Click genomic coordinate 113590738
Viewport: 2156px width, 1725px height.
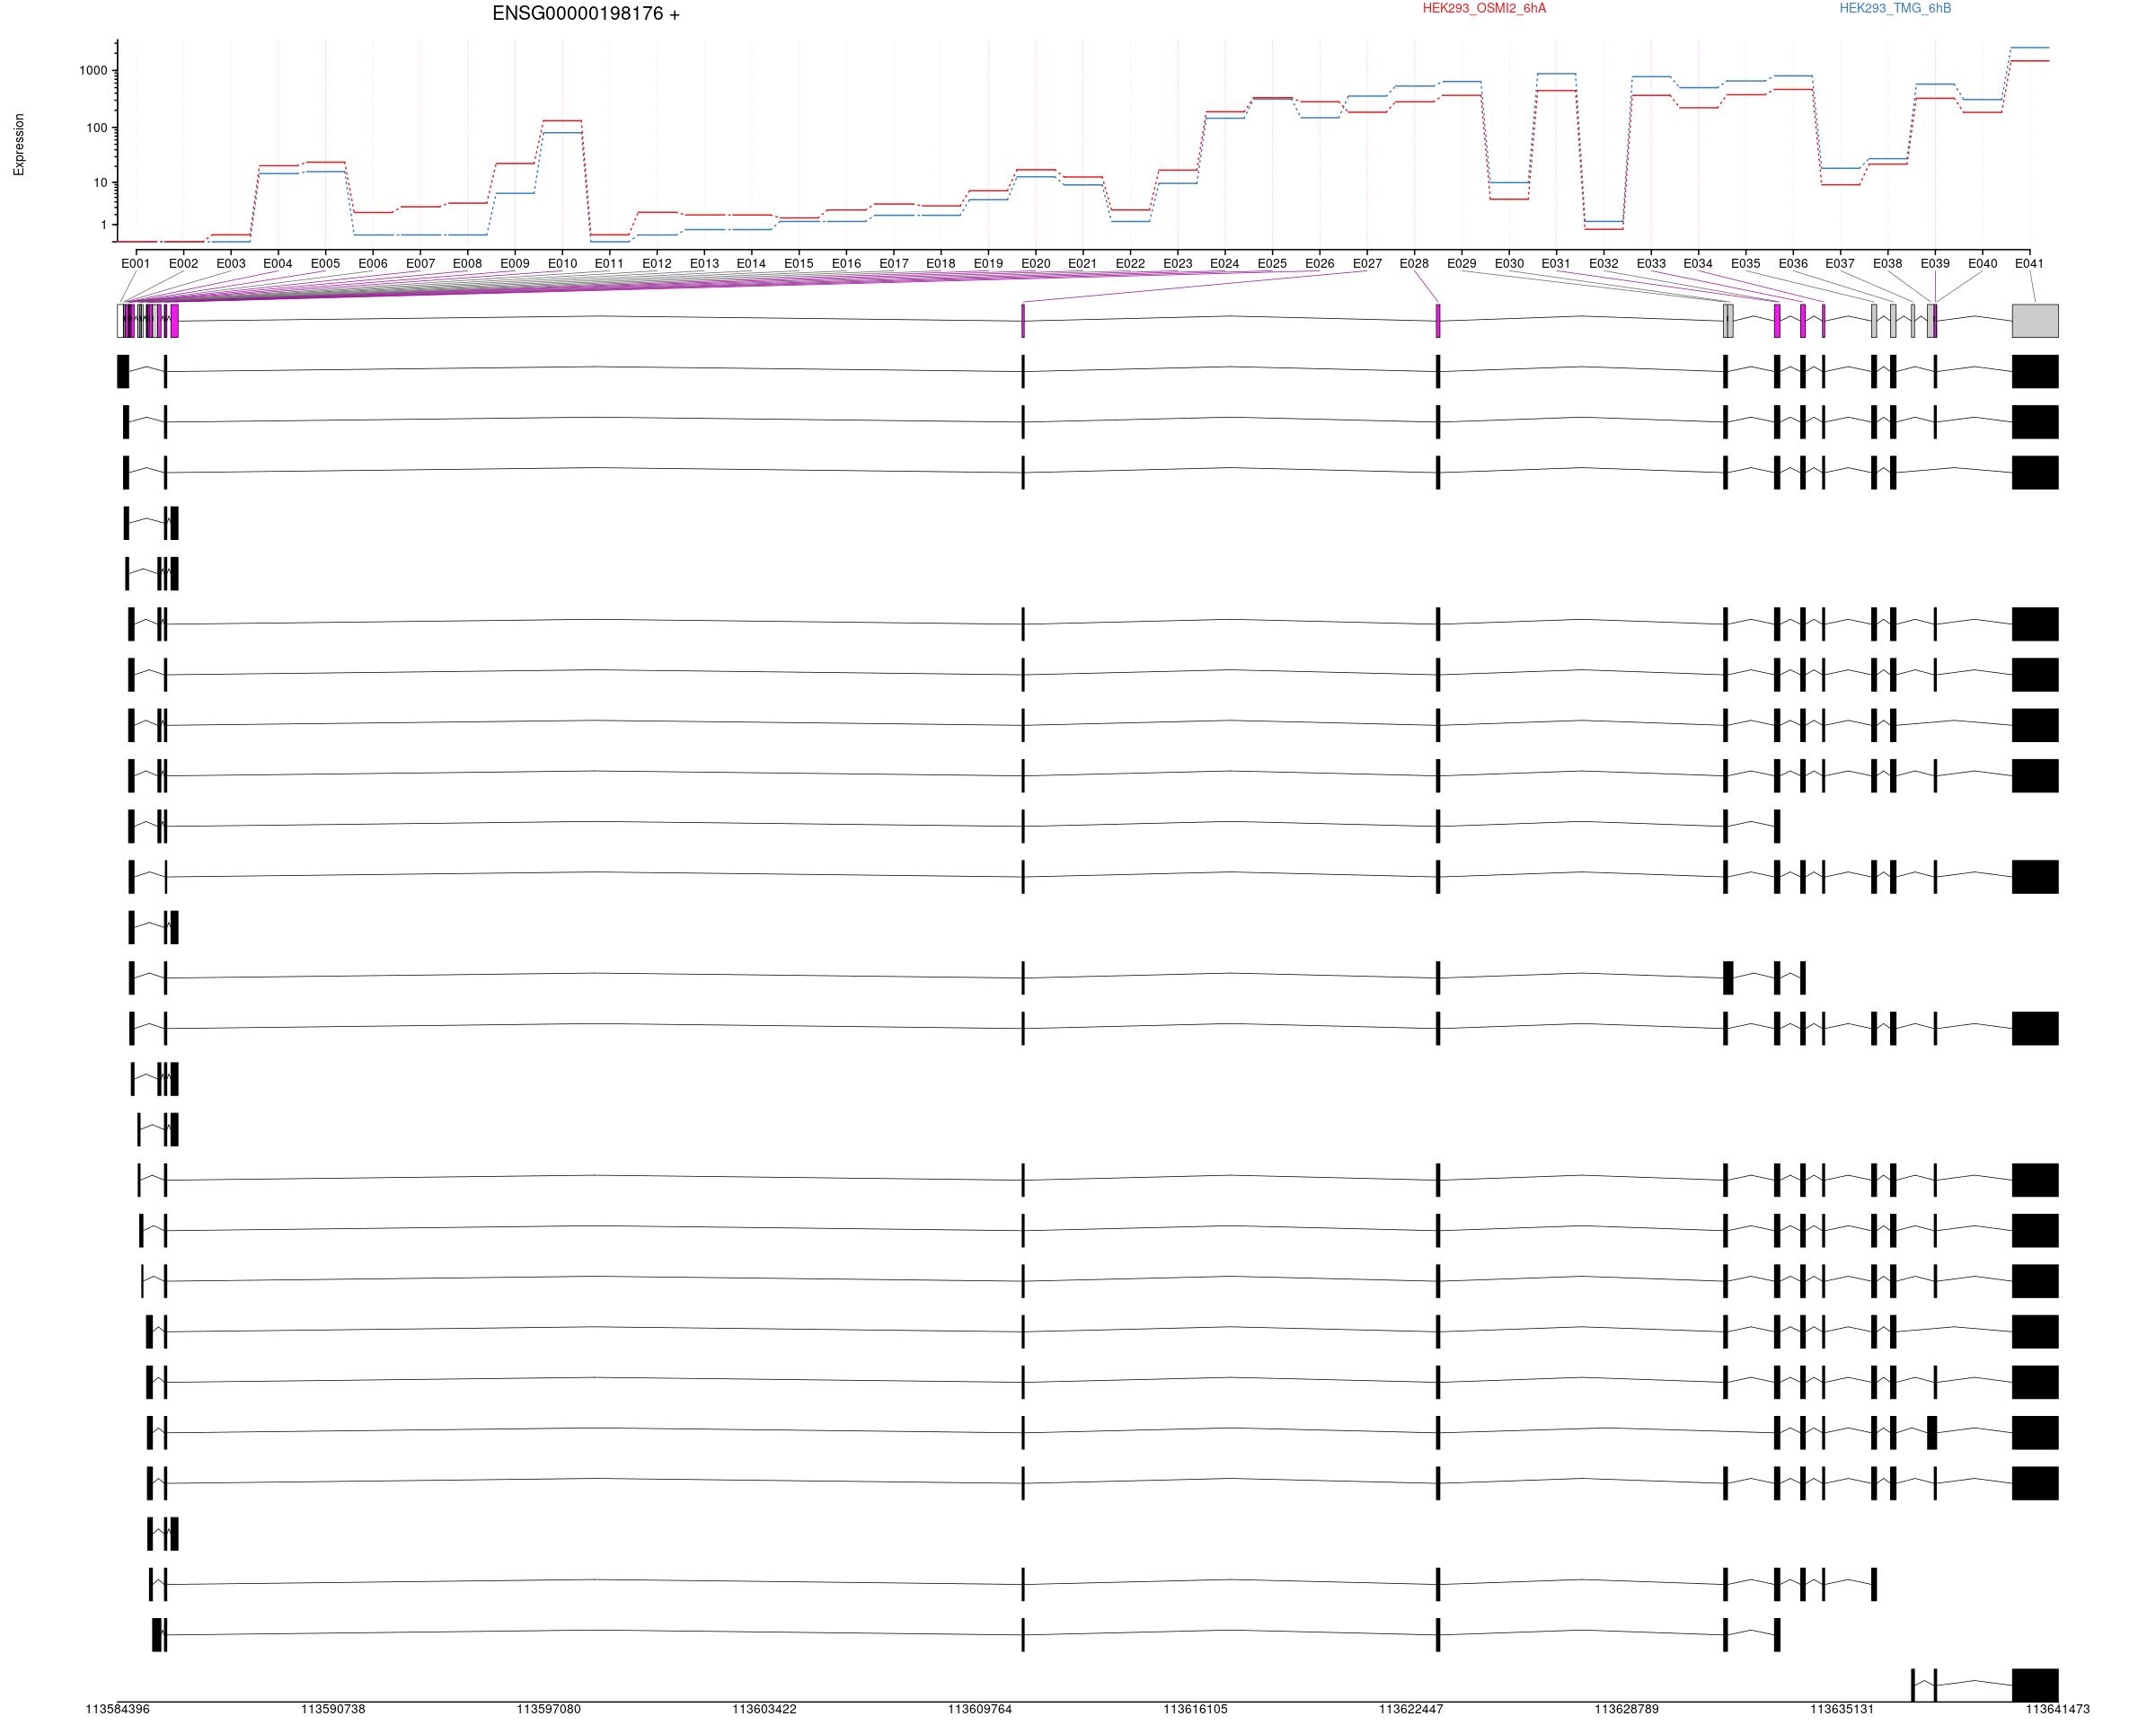tap(333, 1709)
